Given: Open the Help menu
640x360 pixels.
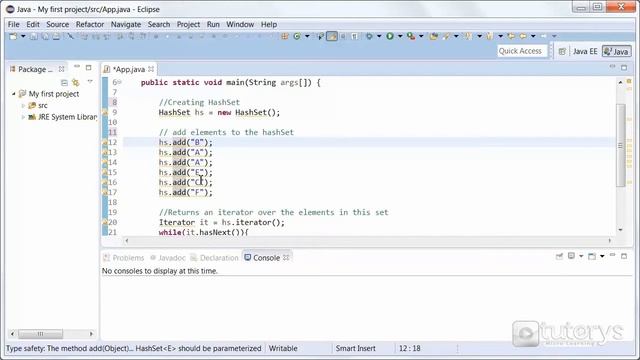Looking at the screenshot, I should (269, 24).
